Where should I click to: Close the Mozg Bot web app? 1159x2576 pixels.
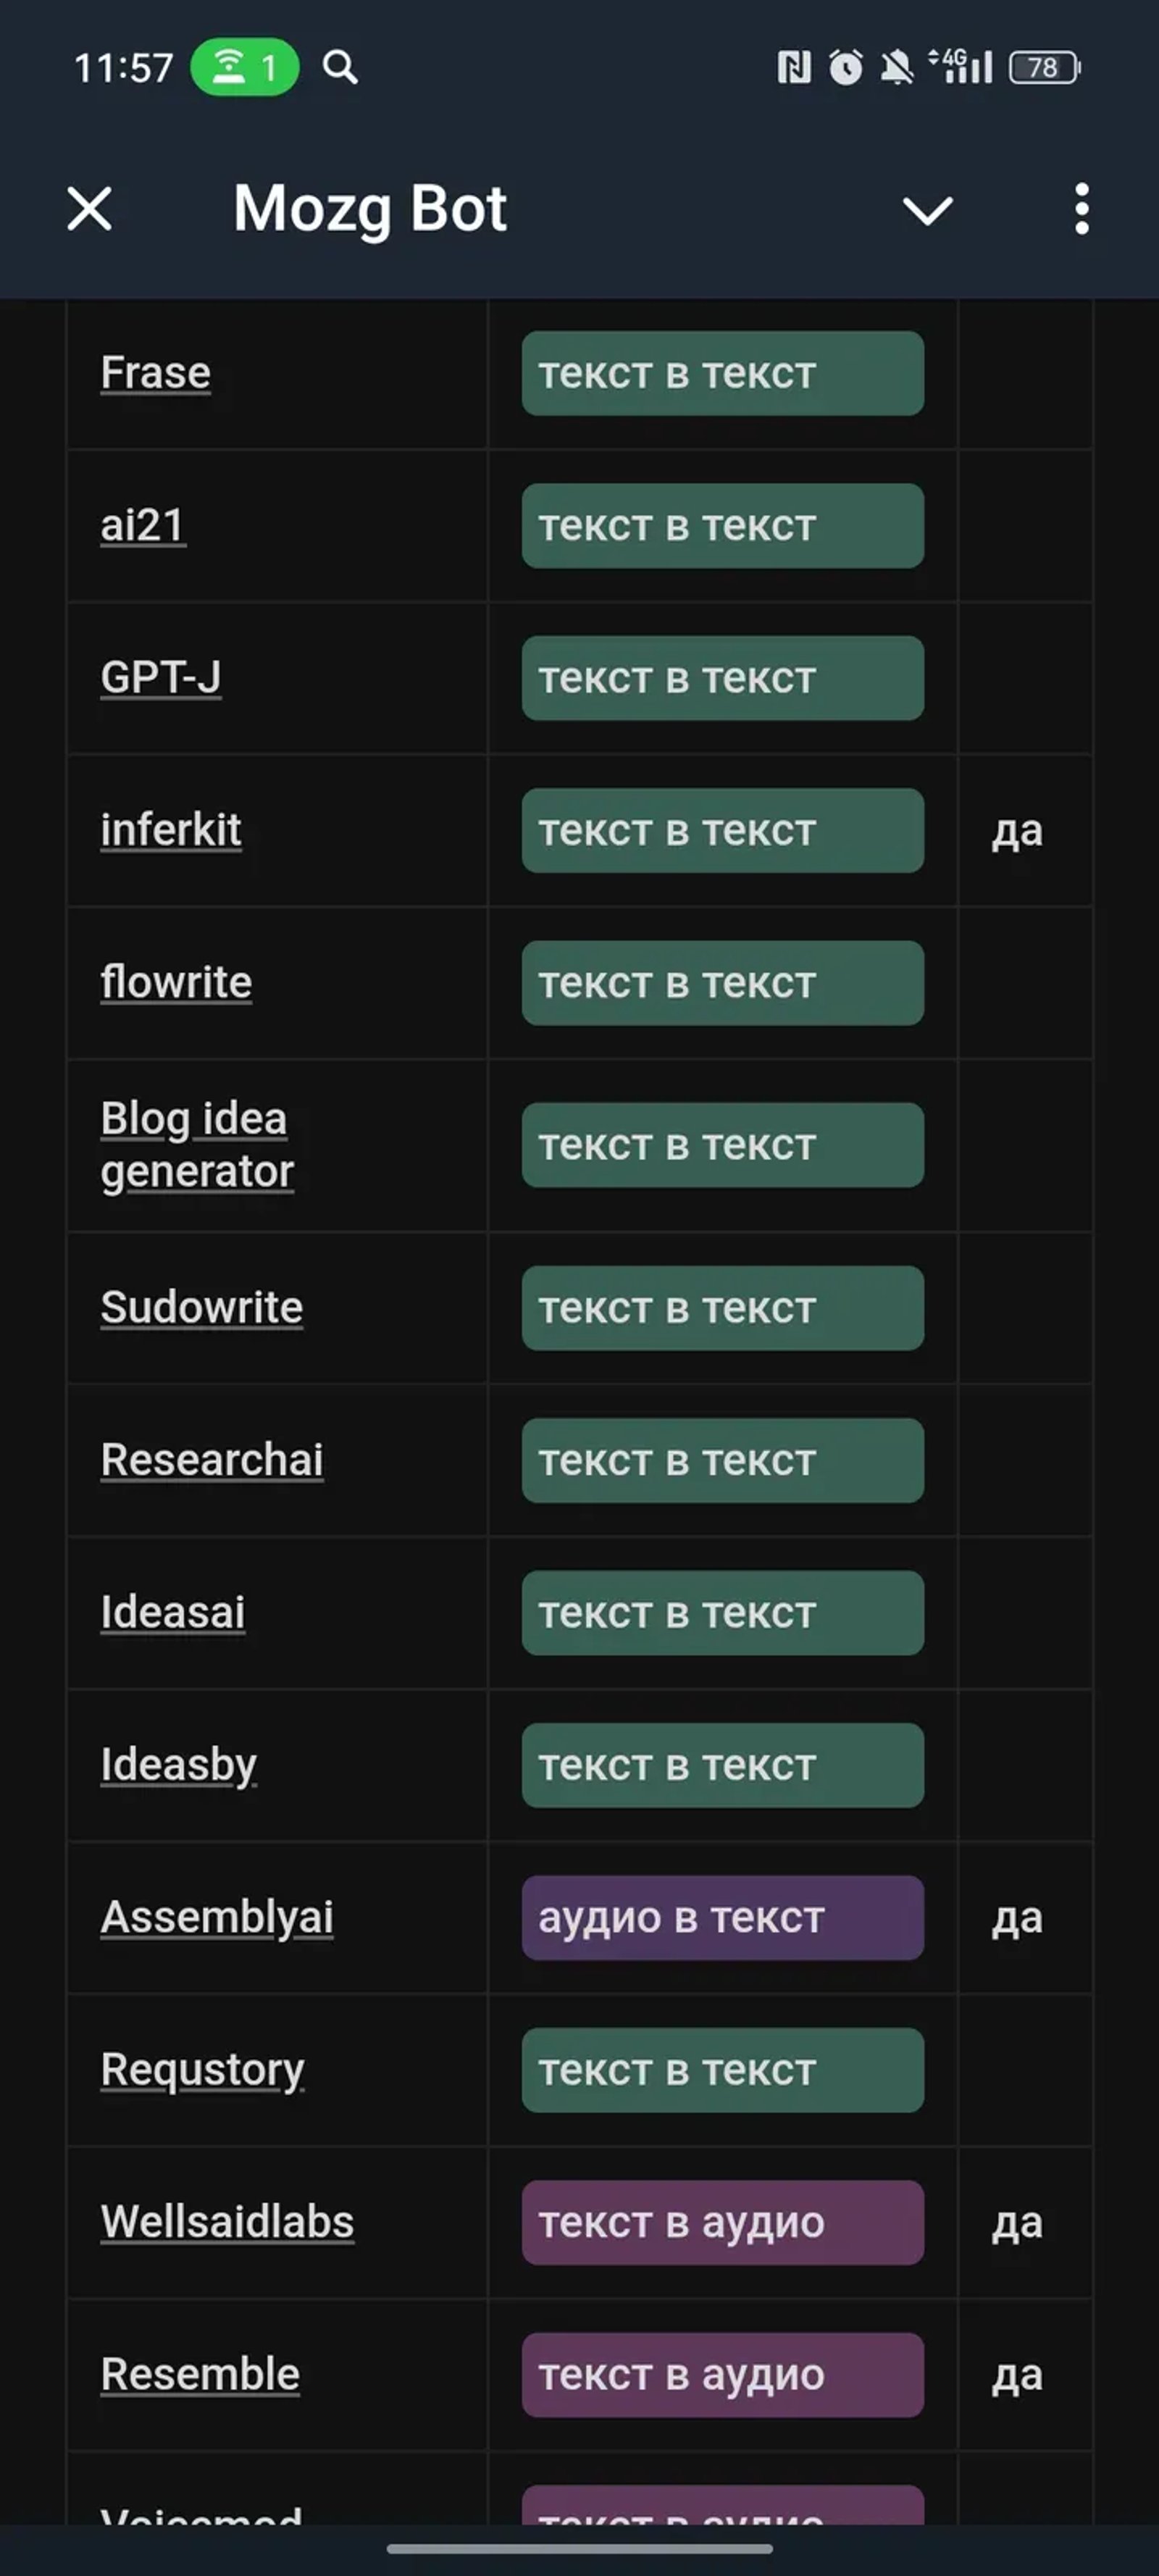click(x=89, y=210)
